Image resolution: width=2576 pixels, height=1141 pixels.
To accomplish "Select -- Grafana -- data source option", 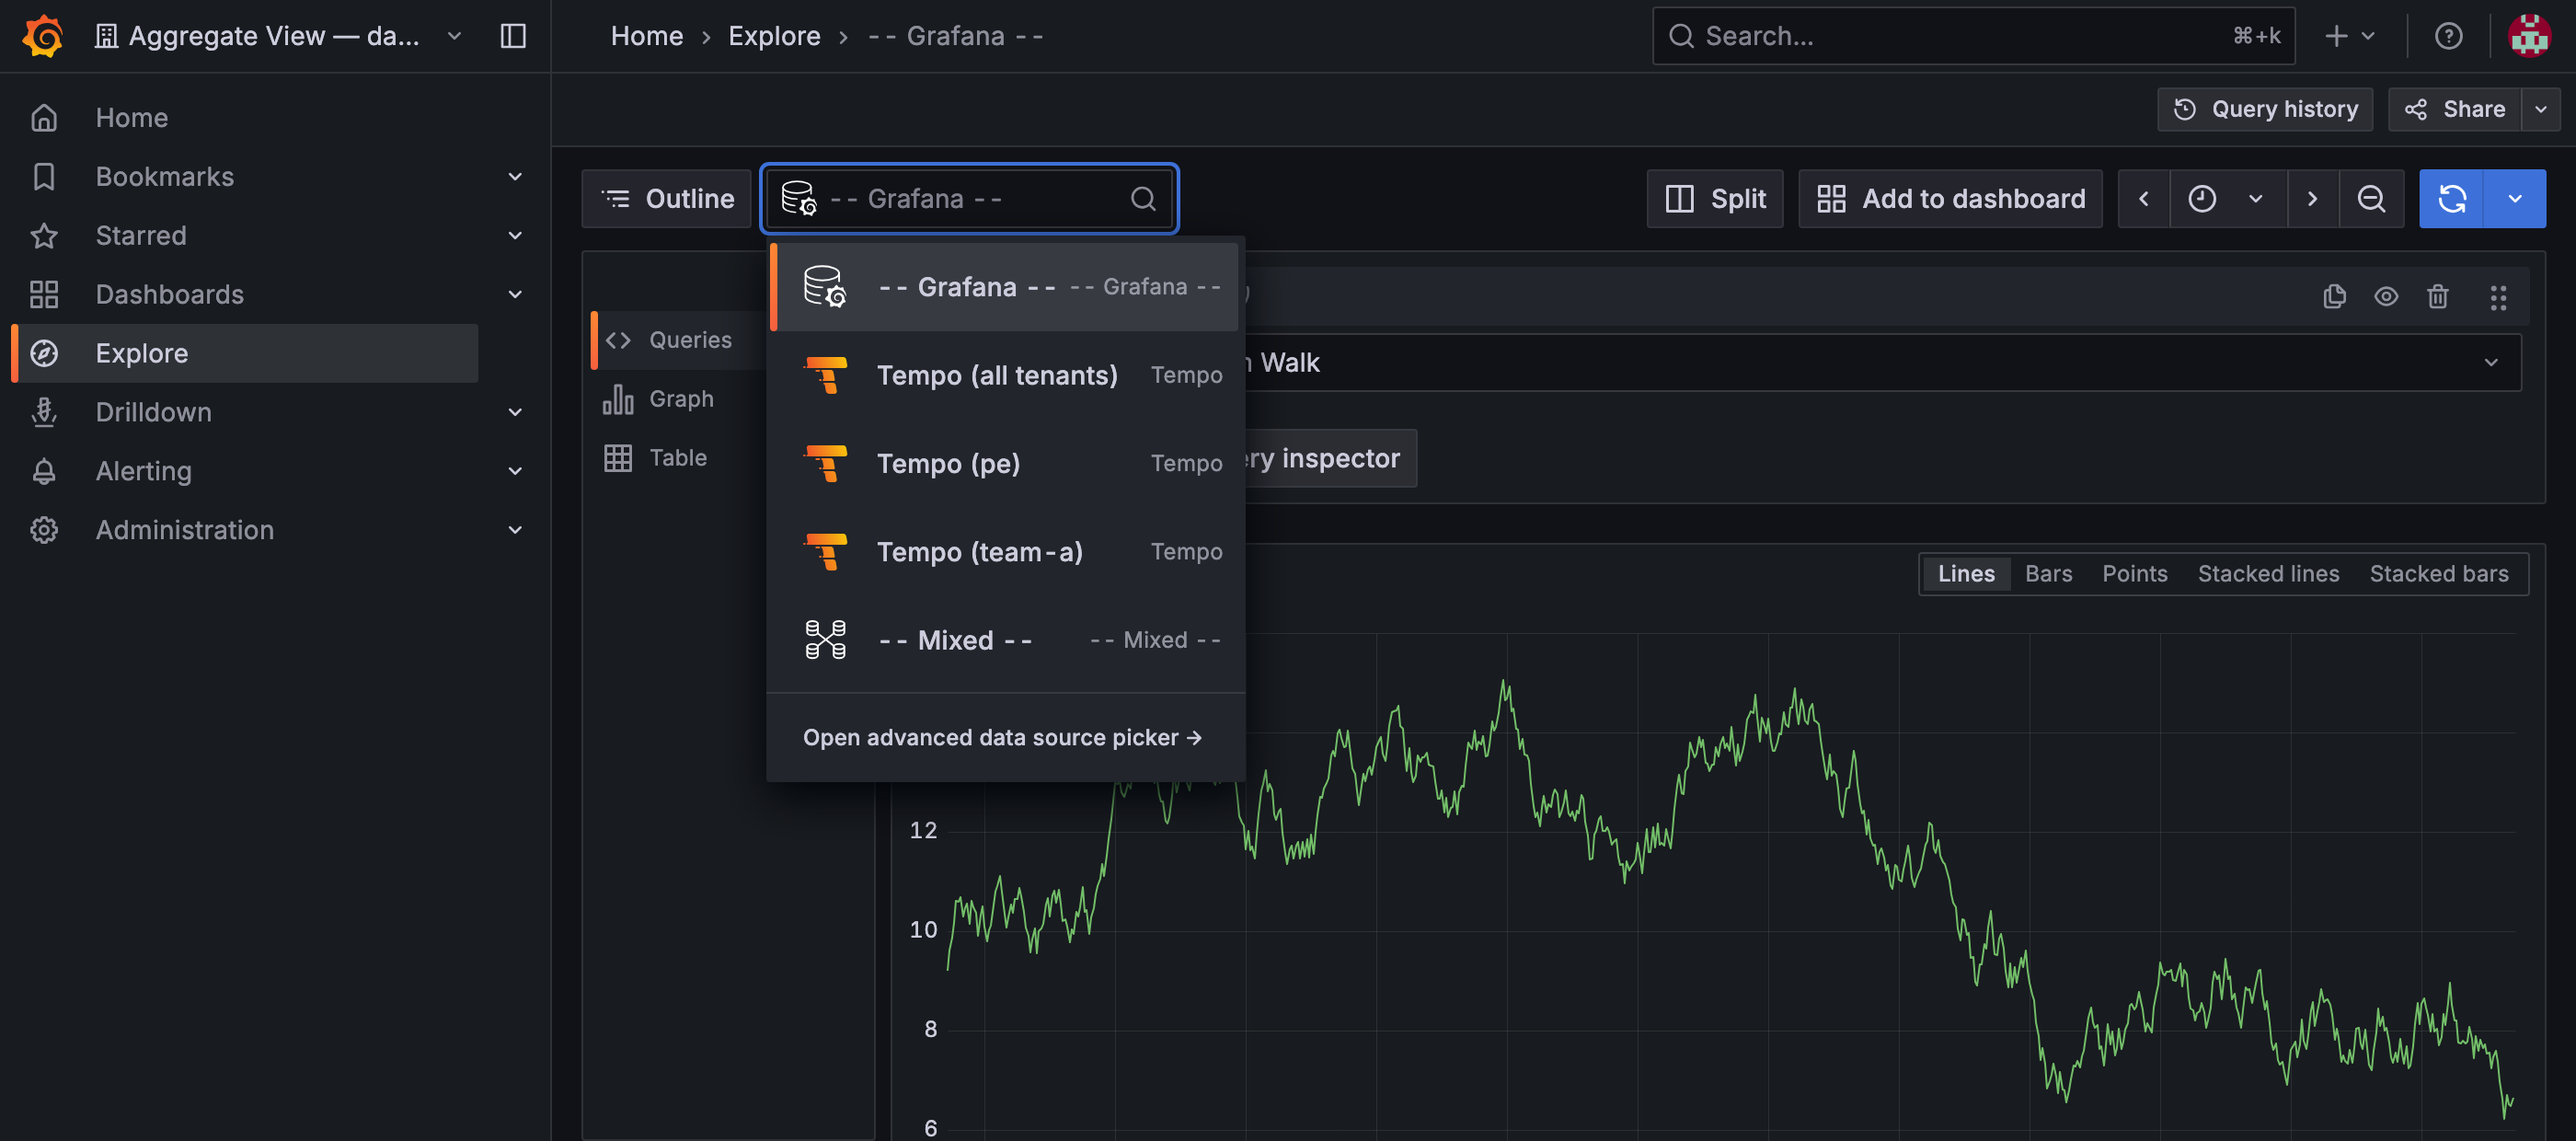I will pos(1006,287).
